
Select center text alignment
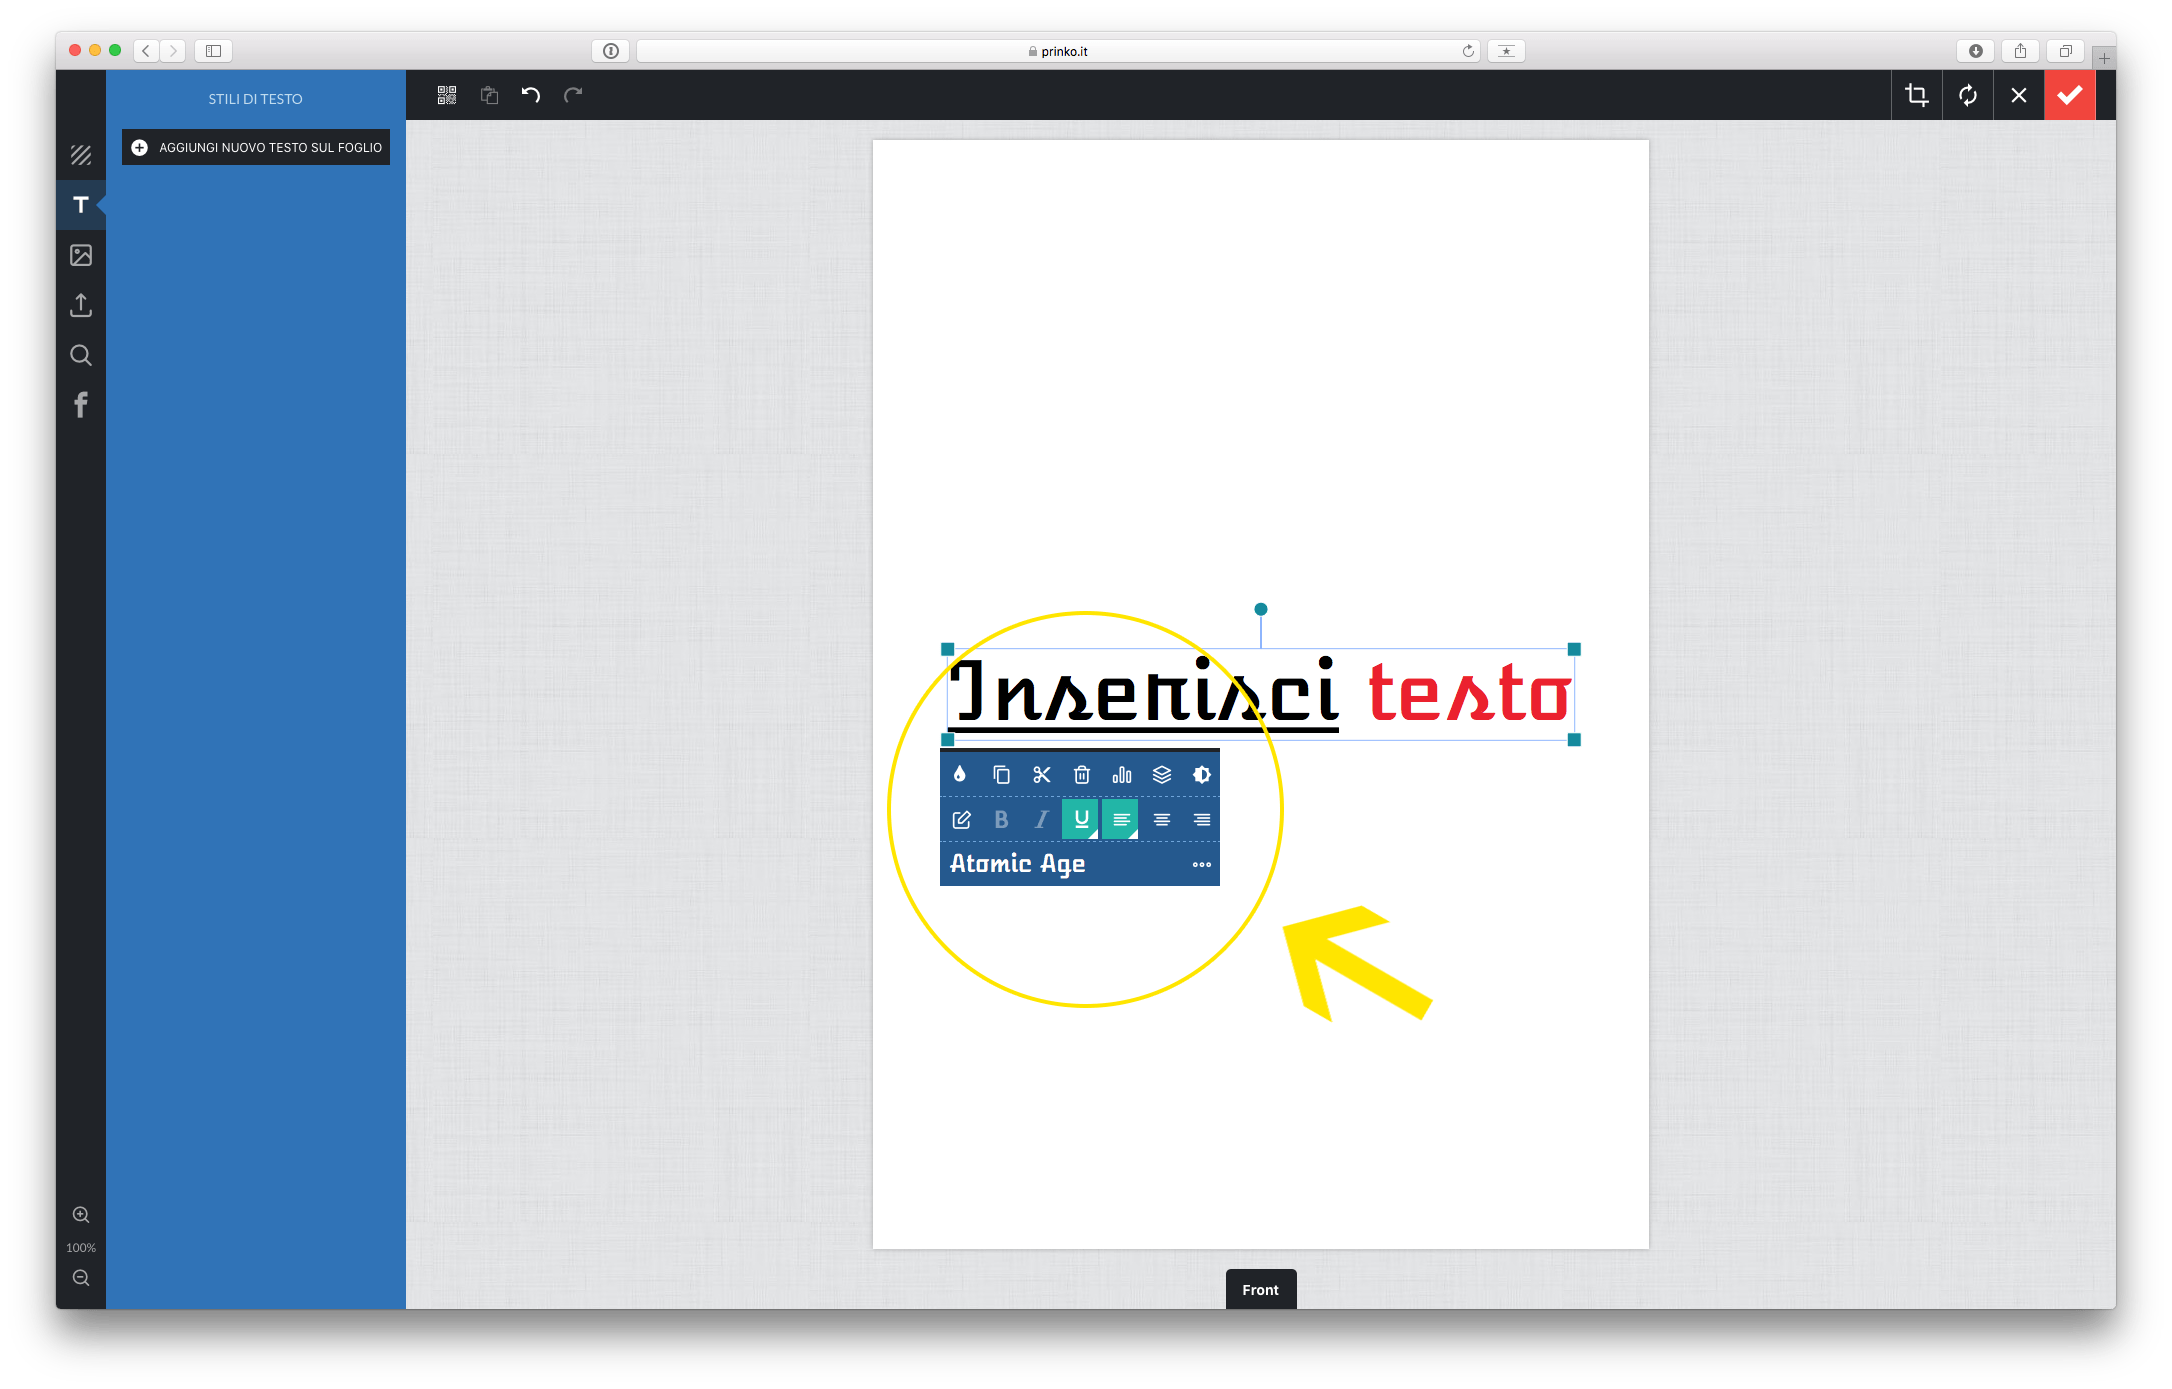click(1162, 820)
